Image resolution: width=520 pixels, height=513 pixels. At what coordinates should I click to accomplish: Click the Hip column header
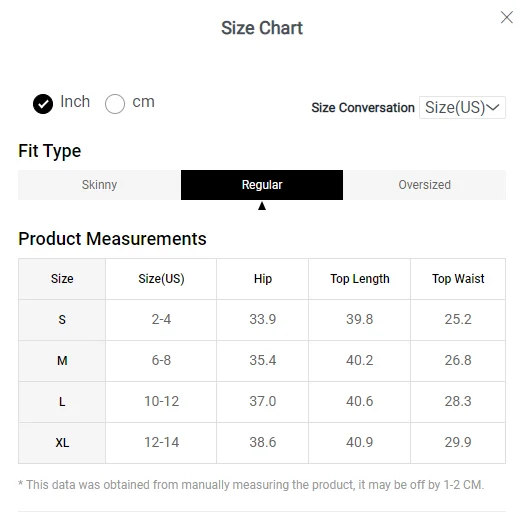pos(263,279)
